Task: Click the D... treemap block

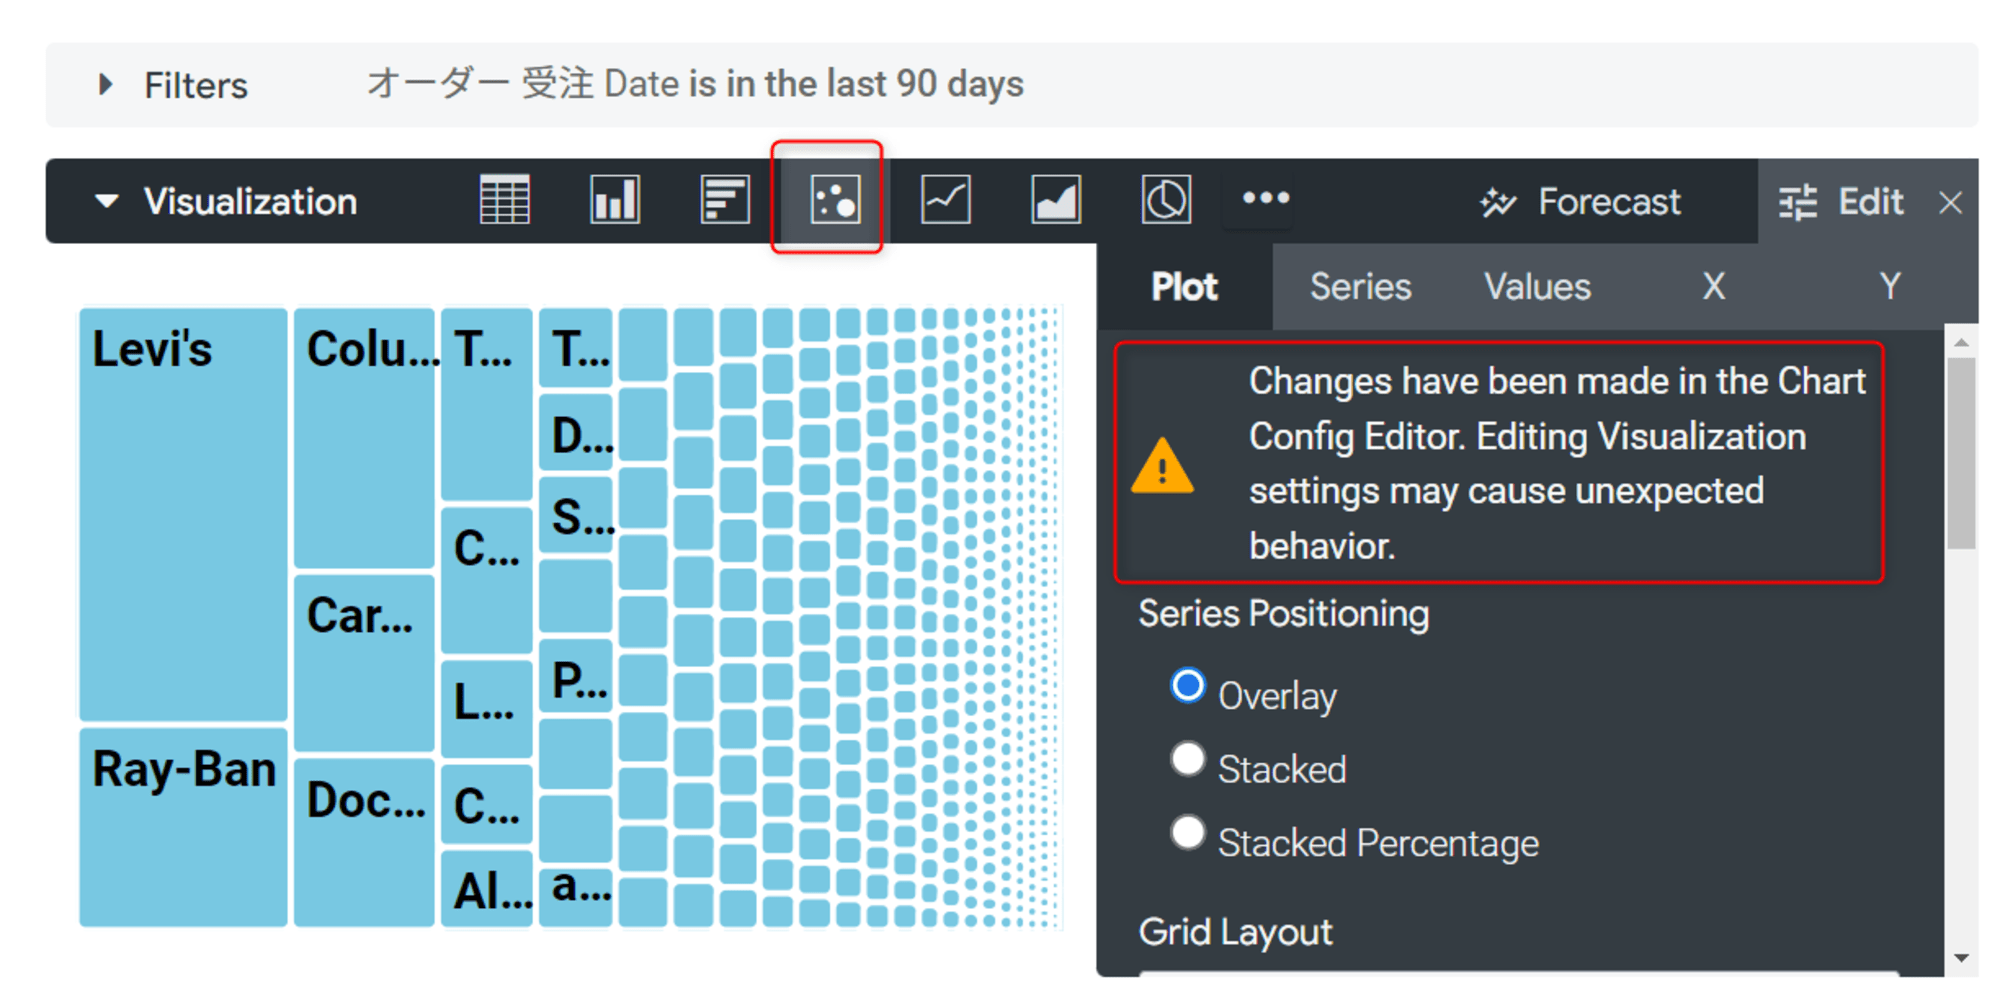Action: (576, 432)
